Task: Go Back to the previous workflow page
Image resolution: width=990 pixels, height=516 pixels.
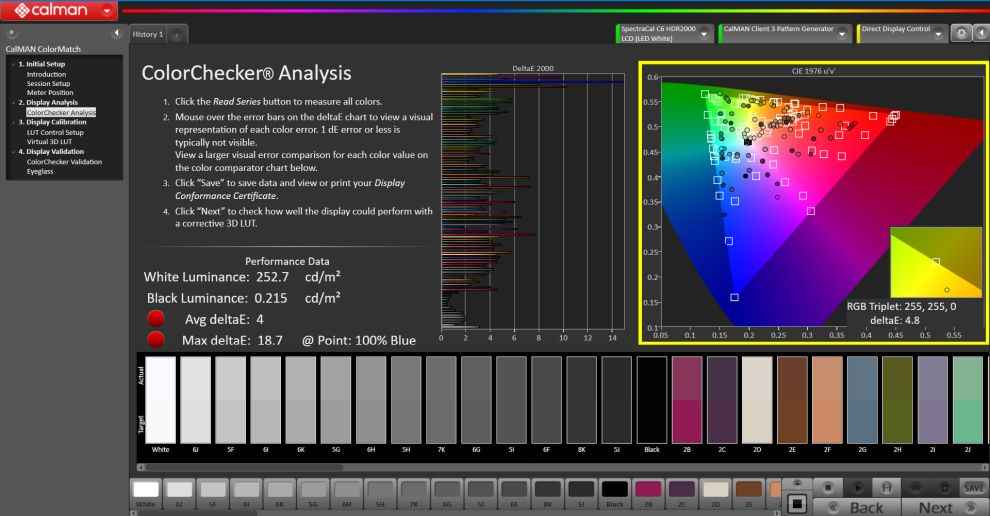Action: [857, 507]
